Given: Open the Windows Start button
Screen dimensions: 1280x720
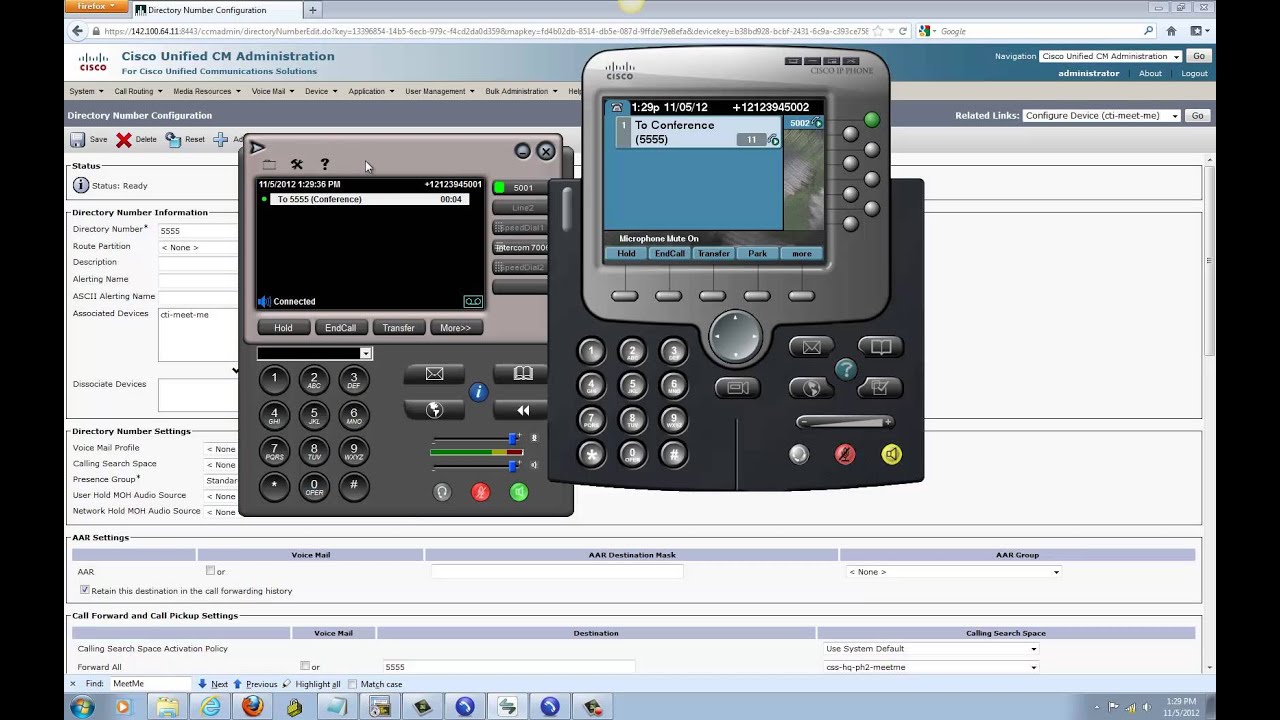Looking at the screenshot, I should 82,707.
